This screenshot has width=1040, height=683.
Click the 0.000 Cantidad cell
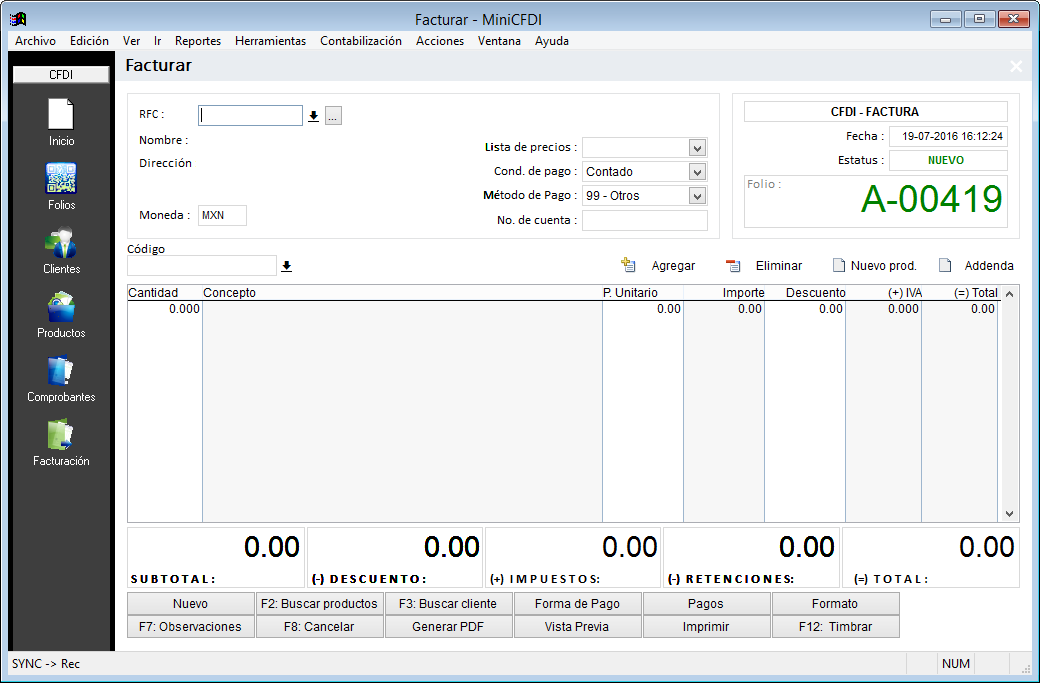click(x=164, y=309)
